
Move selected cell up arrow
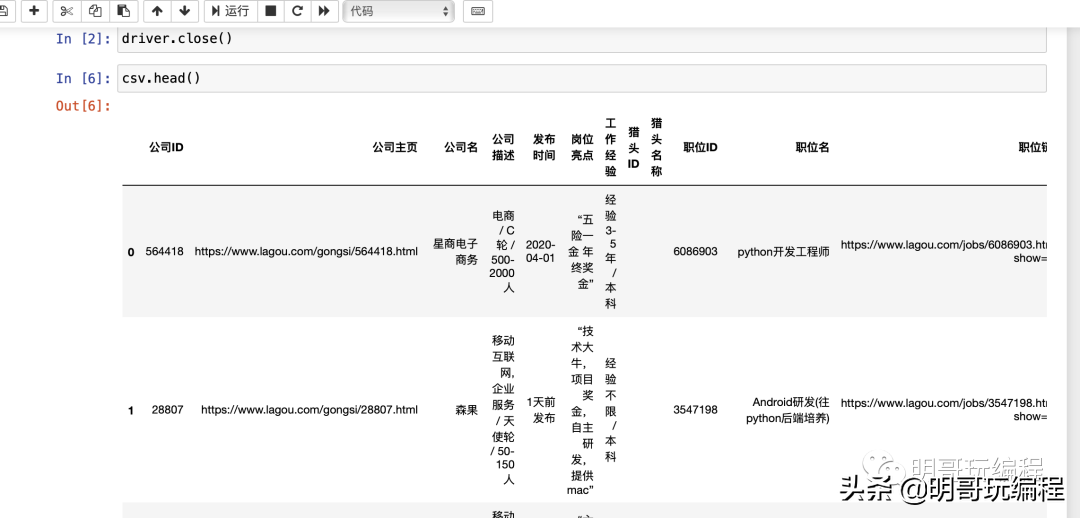tap(157, 11)
